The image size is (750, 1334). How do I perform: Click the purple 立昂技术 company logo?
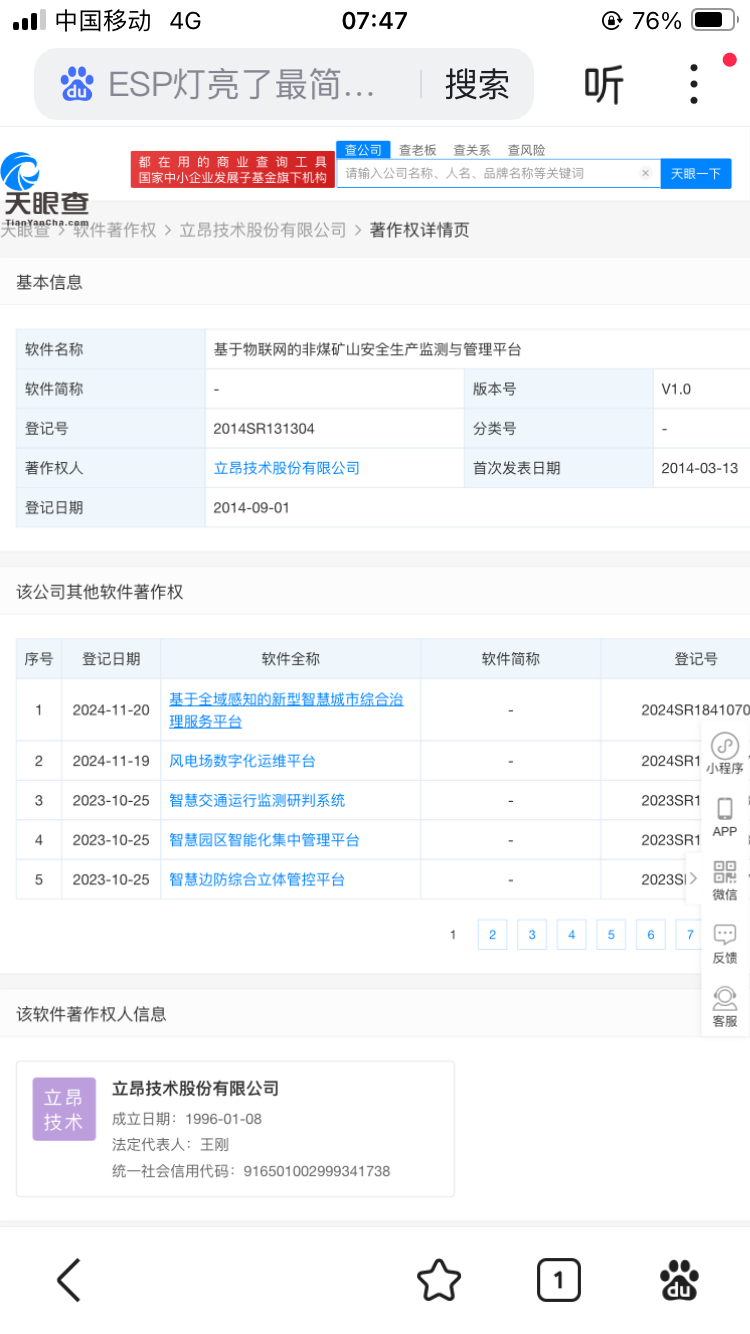click(x=64, y=1109)
